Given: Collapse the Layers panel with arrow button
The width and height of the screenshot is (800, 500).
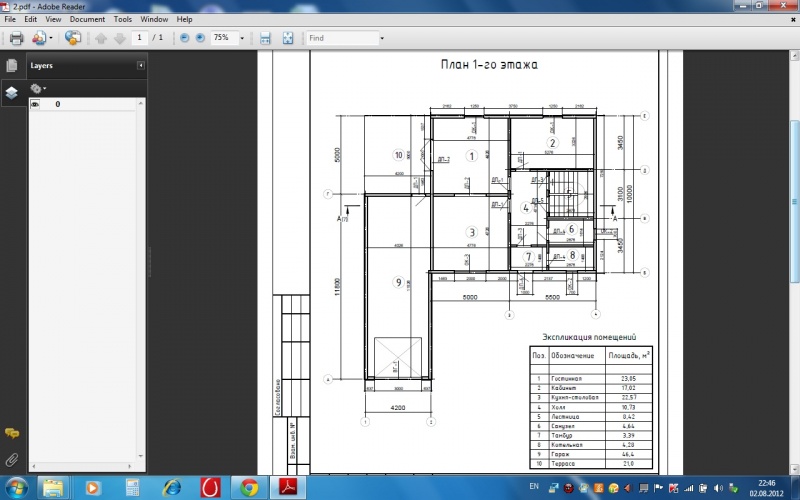Looking at the screenshot, I should [141, 65].
